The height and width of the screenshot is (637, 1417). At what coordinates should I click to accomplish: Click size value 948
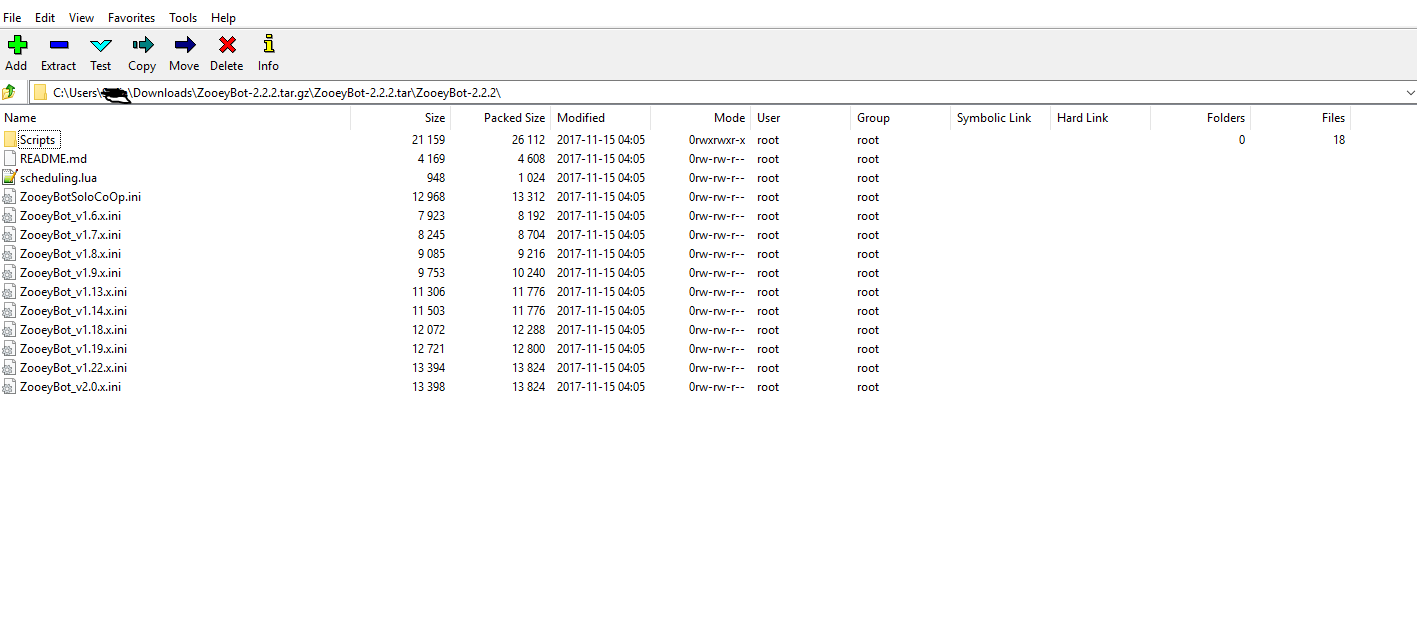(436, 178)
